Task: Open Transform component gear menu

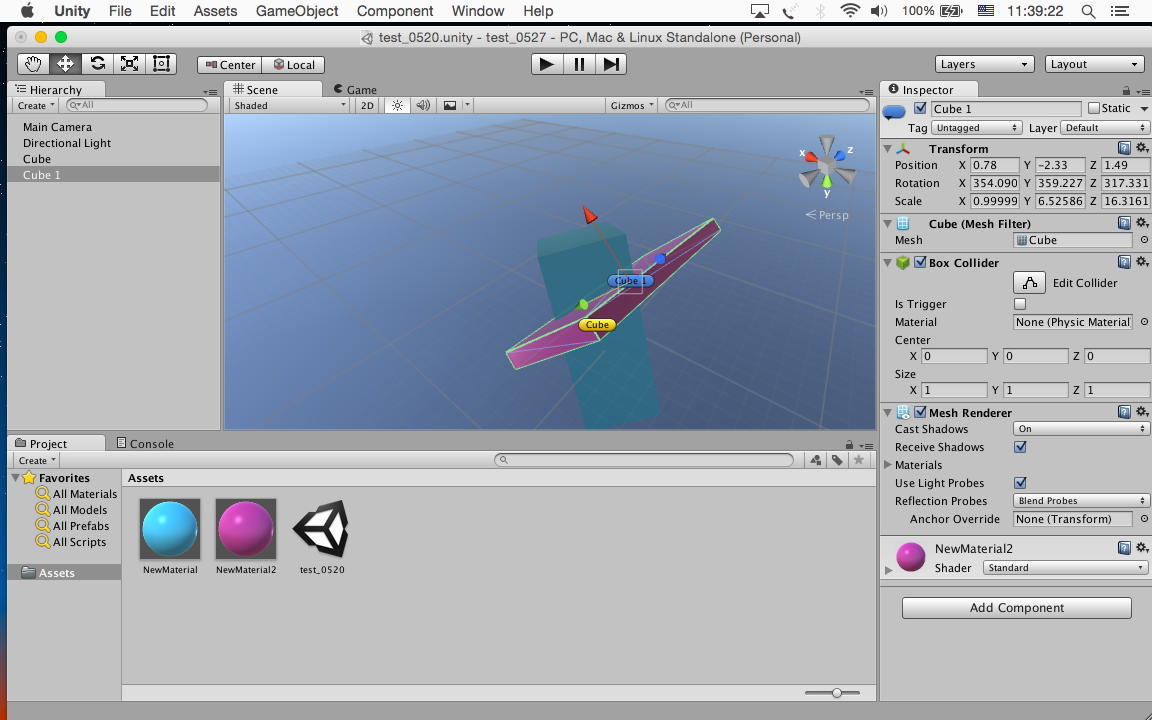Action: pos(1142,148)
